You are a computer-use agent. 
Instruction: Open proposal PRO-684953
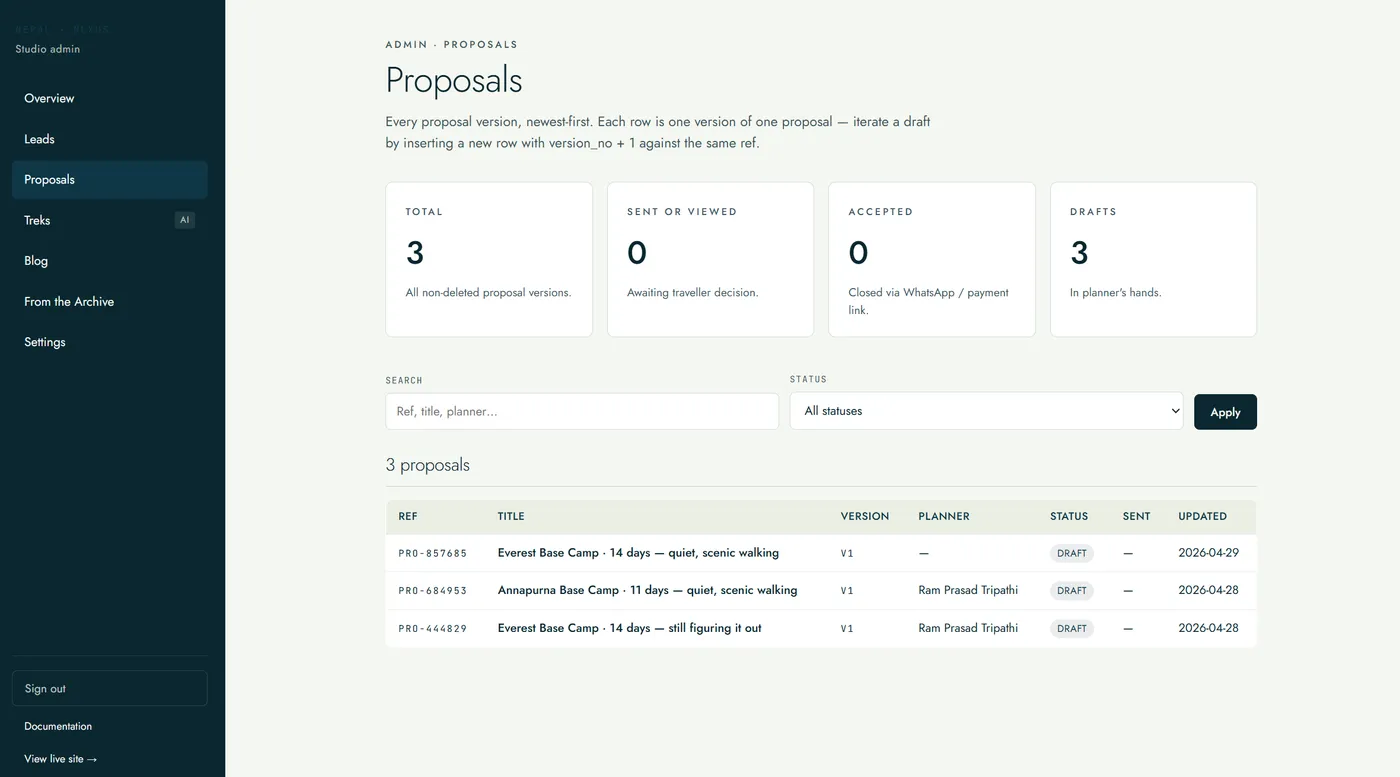coord(432,591)
